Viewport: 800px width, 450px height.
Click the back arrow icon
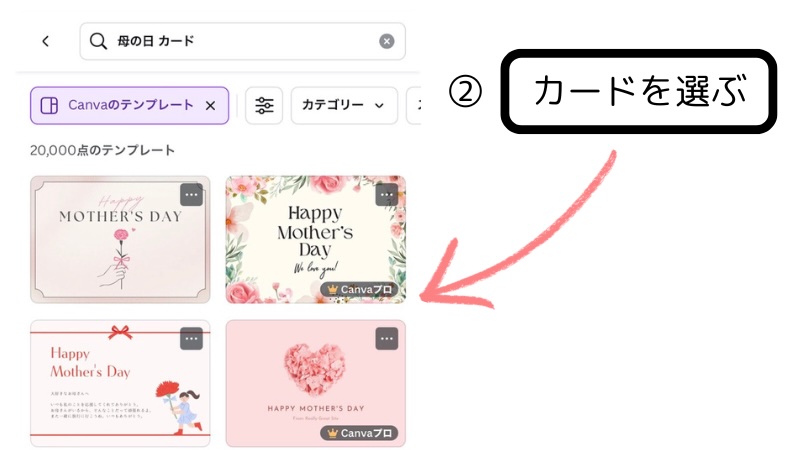(45, 41)
